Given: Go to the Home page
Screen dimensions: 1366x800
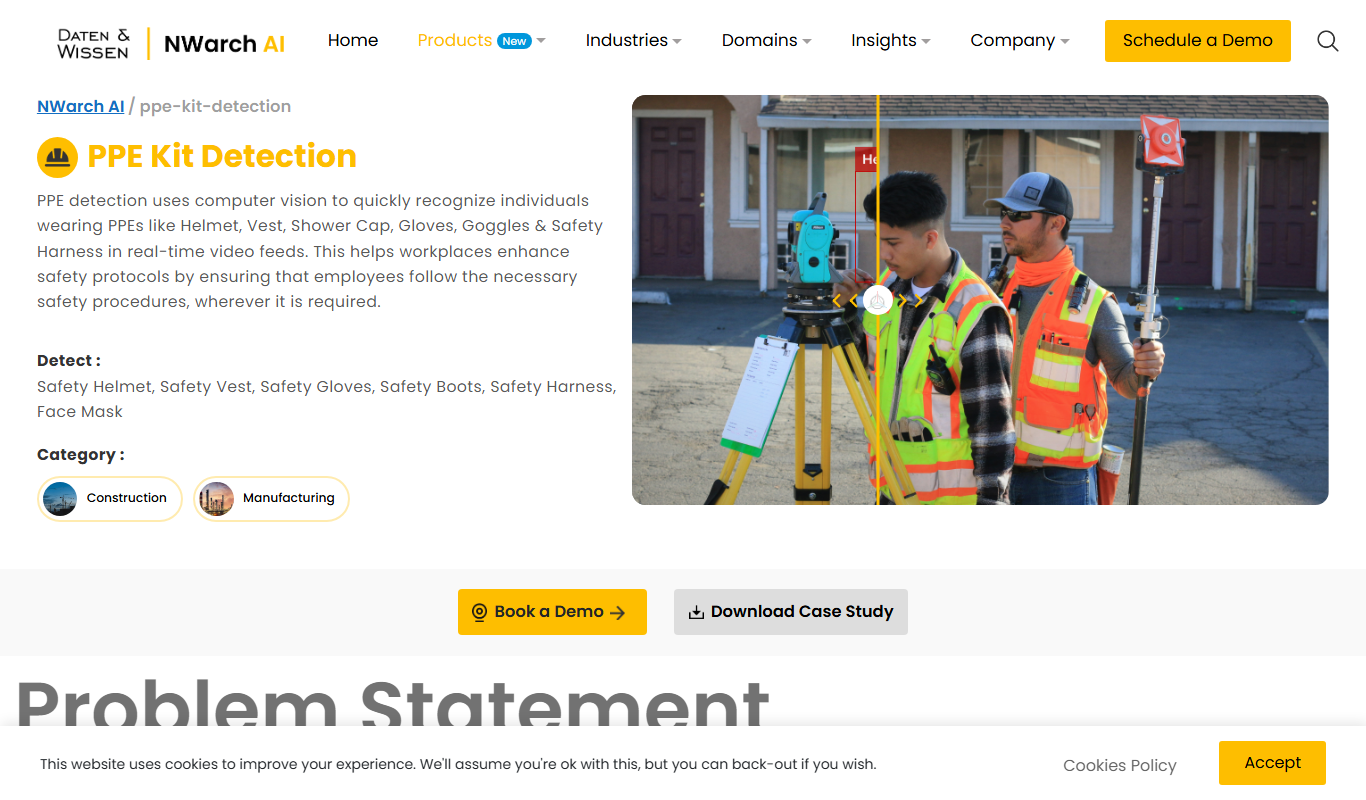Looking at the screenshot, I should (x=353, y=41).
